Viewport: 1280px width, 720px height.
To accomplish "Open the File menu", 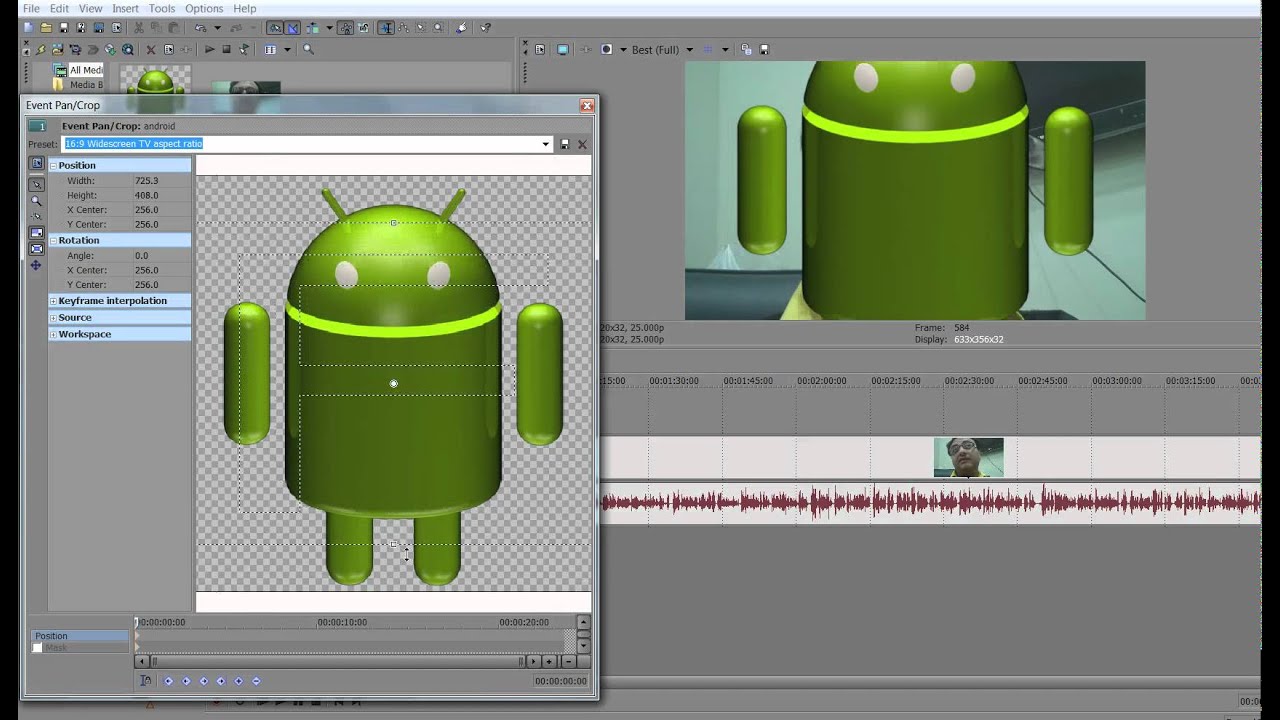I will [31, 9].
